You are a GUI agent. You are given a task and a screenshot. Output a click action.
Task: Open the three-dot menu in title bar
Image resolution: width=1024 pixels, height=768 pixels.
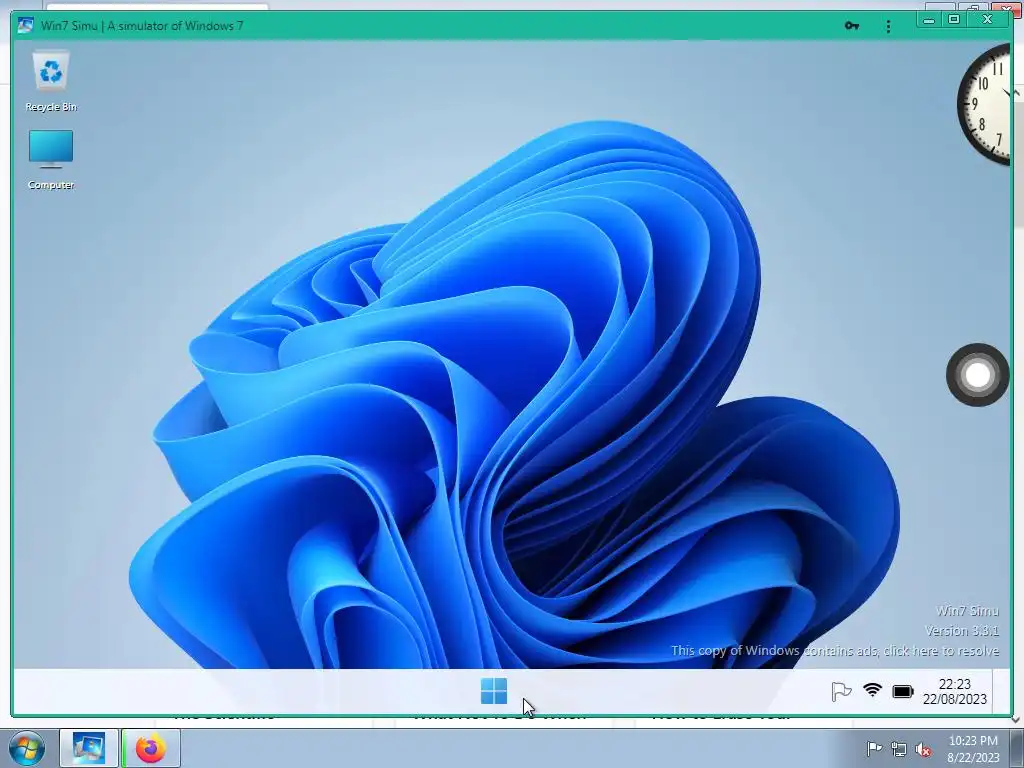pyautogui.click(x=888, y=26)
